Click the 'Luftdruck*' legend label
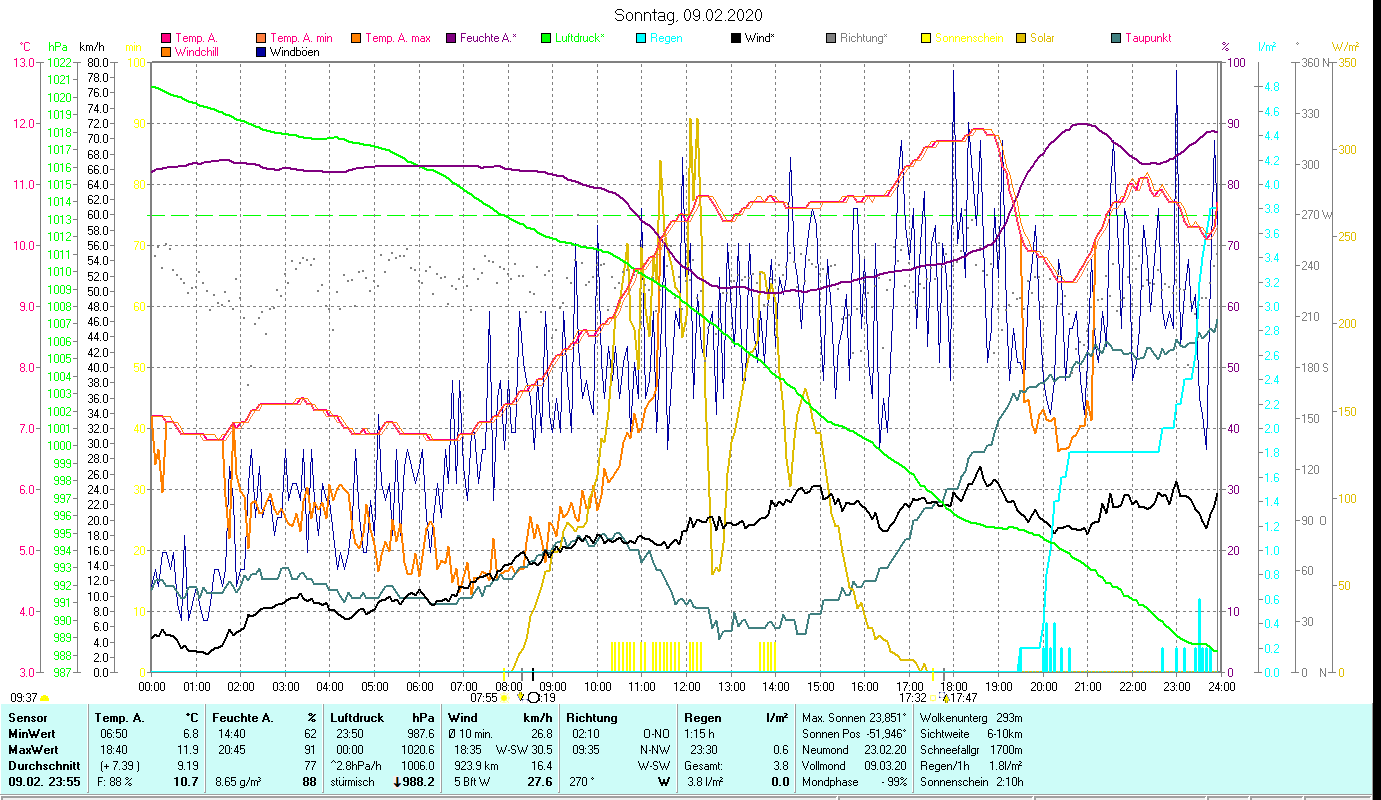The image size is (1381, 800). click(x=579, y=38)
